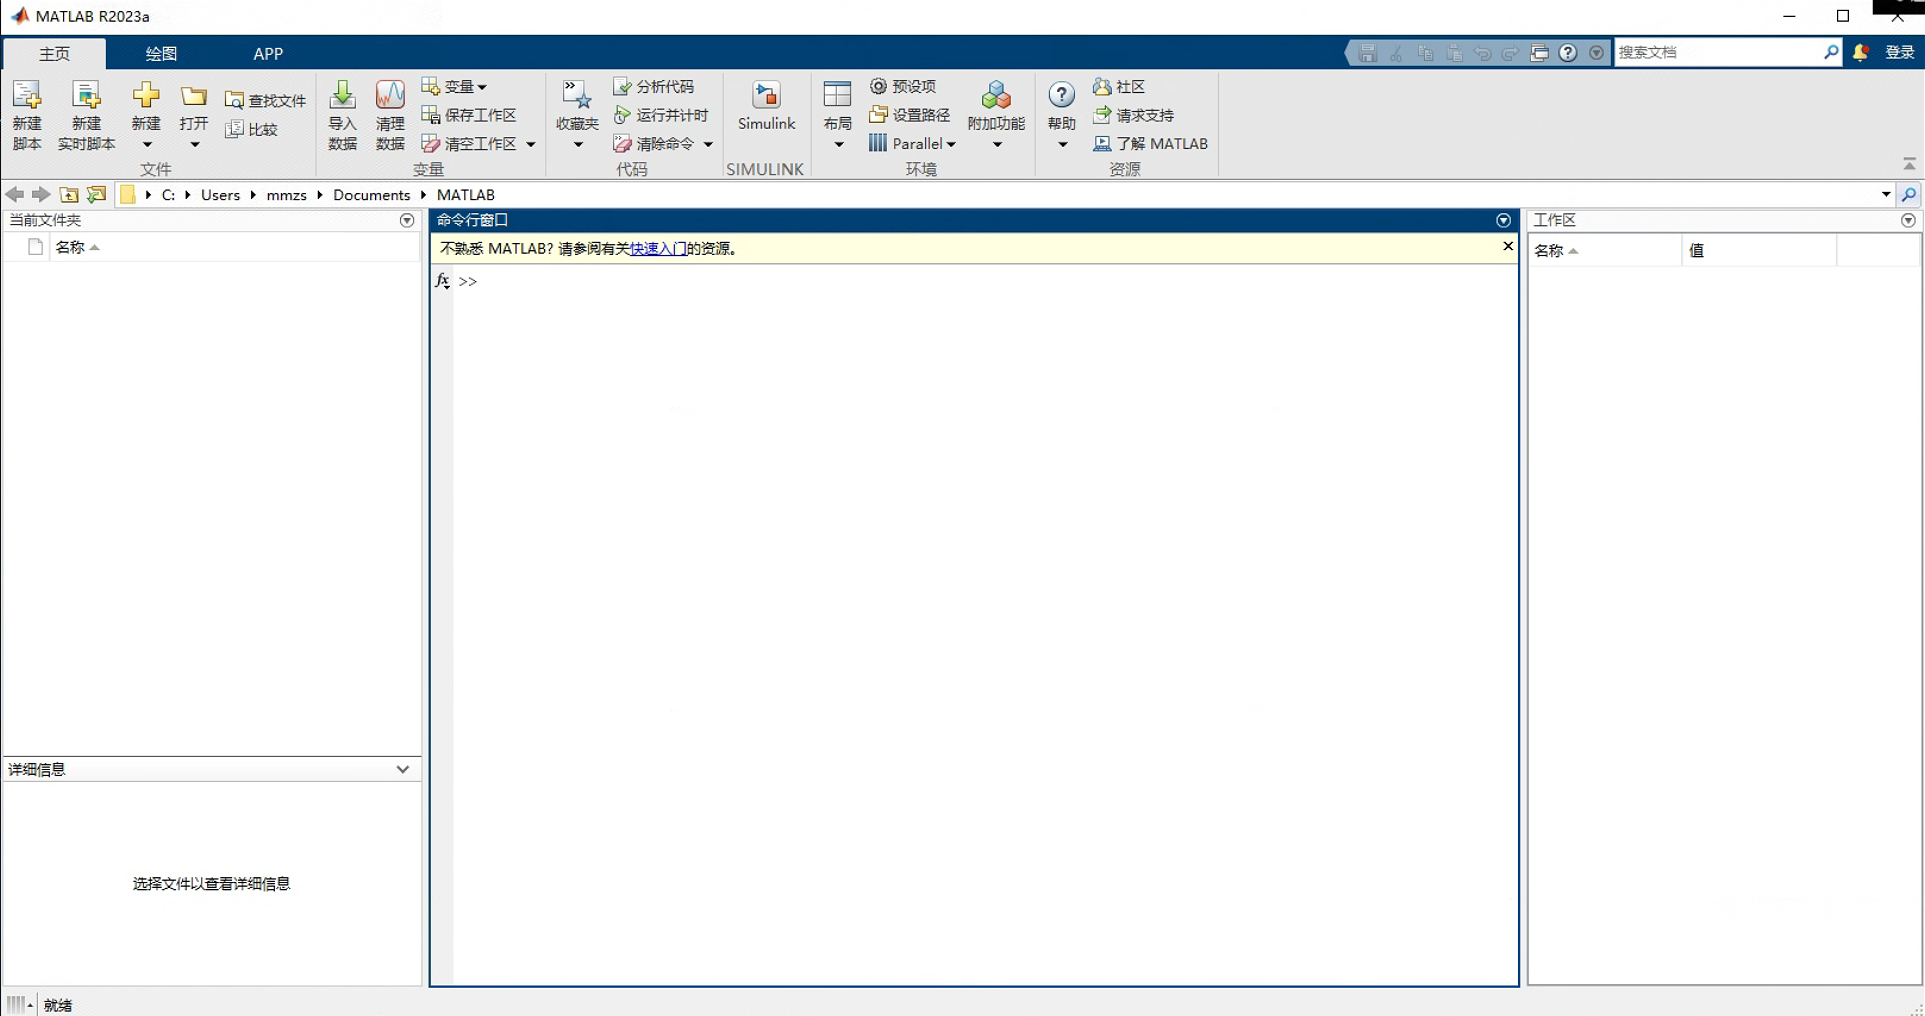Create a new script with 新建脚本

coord(27,115)
